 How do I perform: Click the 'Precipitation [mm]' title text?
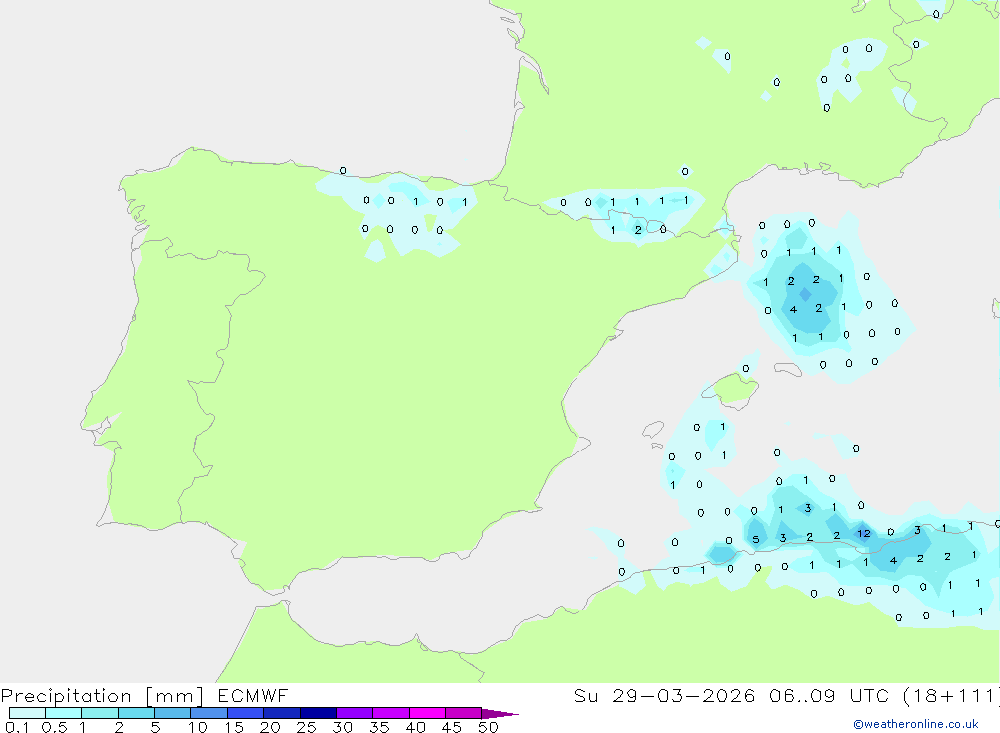(x=102, y=696)
